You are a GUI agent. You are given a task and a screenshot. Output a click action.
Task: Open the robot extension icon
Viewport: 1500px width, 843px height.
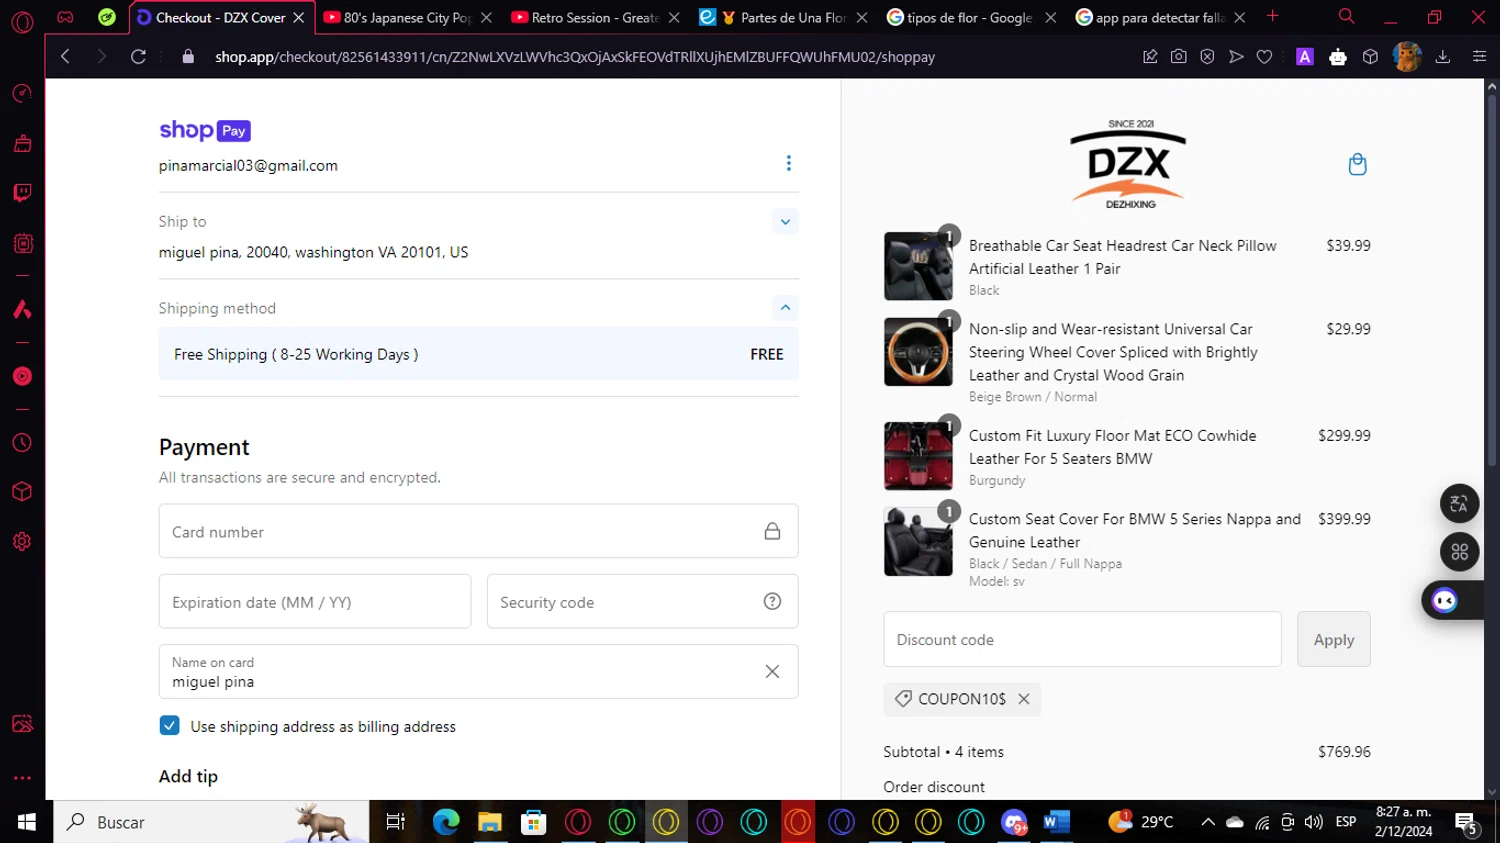coord(1338,57)
